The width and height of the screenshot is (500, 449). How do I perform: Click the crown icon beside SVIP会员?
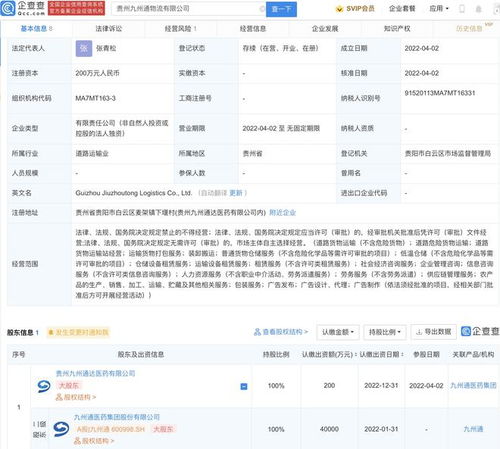(x=339, y=9)
